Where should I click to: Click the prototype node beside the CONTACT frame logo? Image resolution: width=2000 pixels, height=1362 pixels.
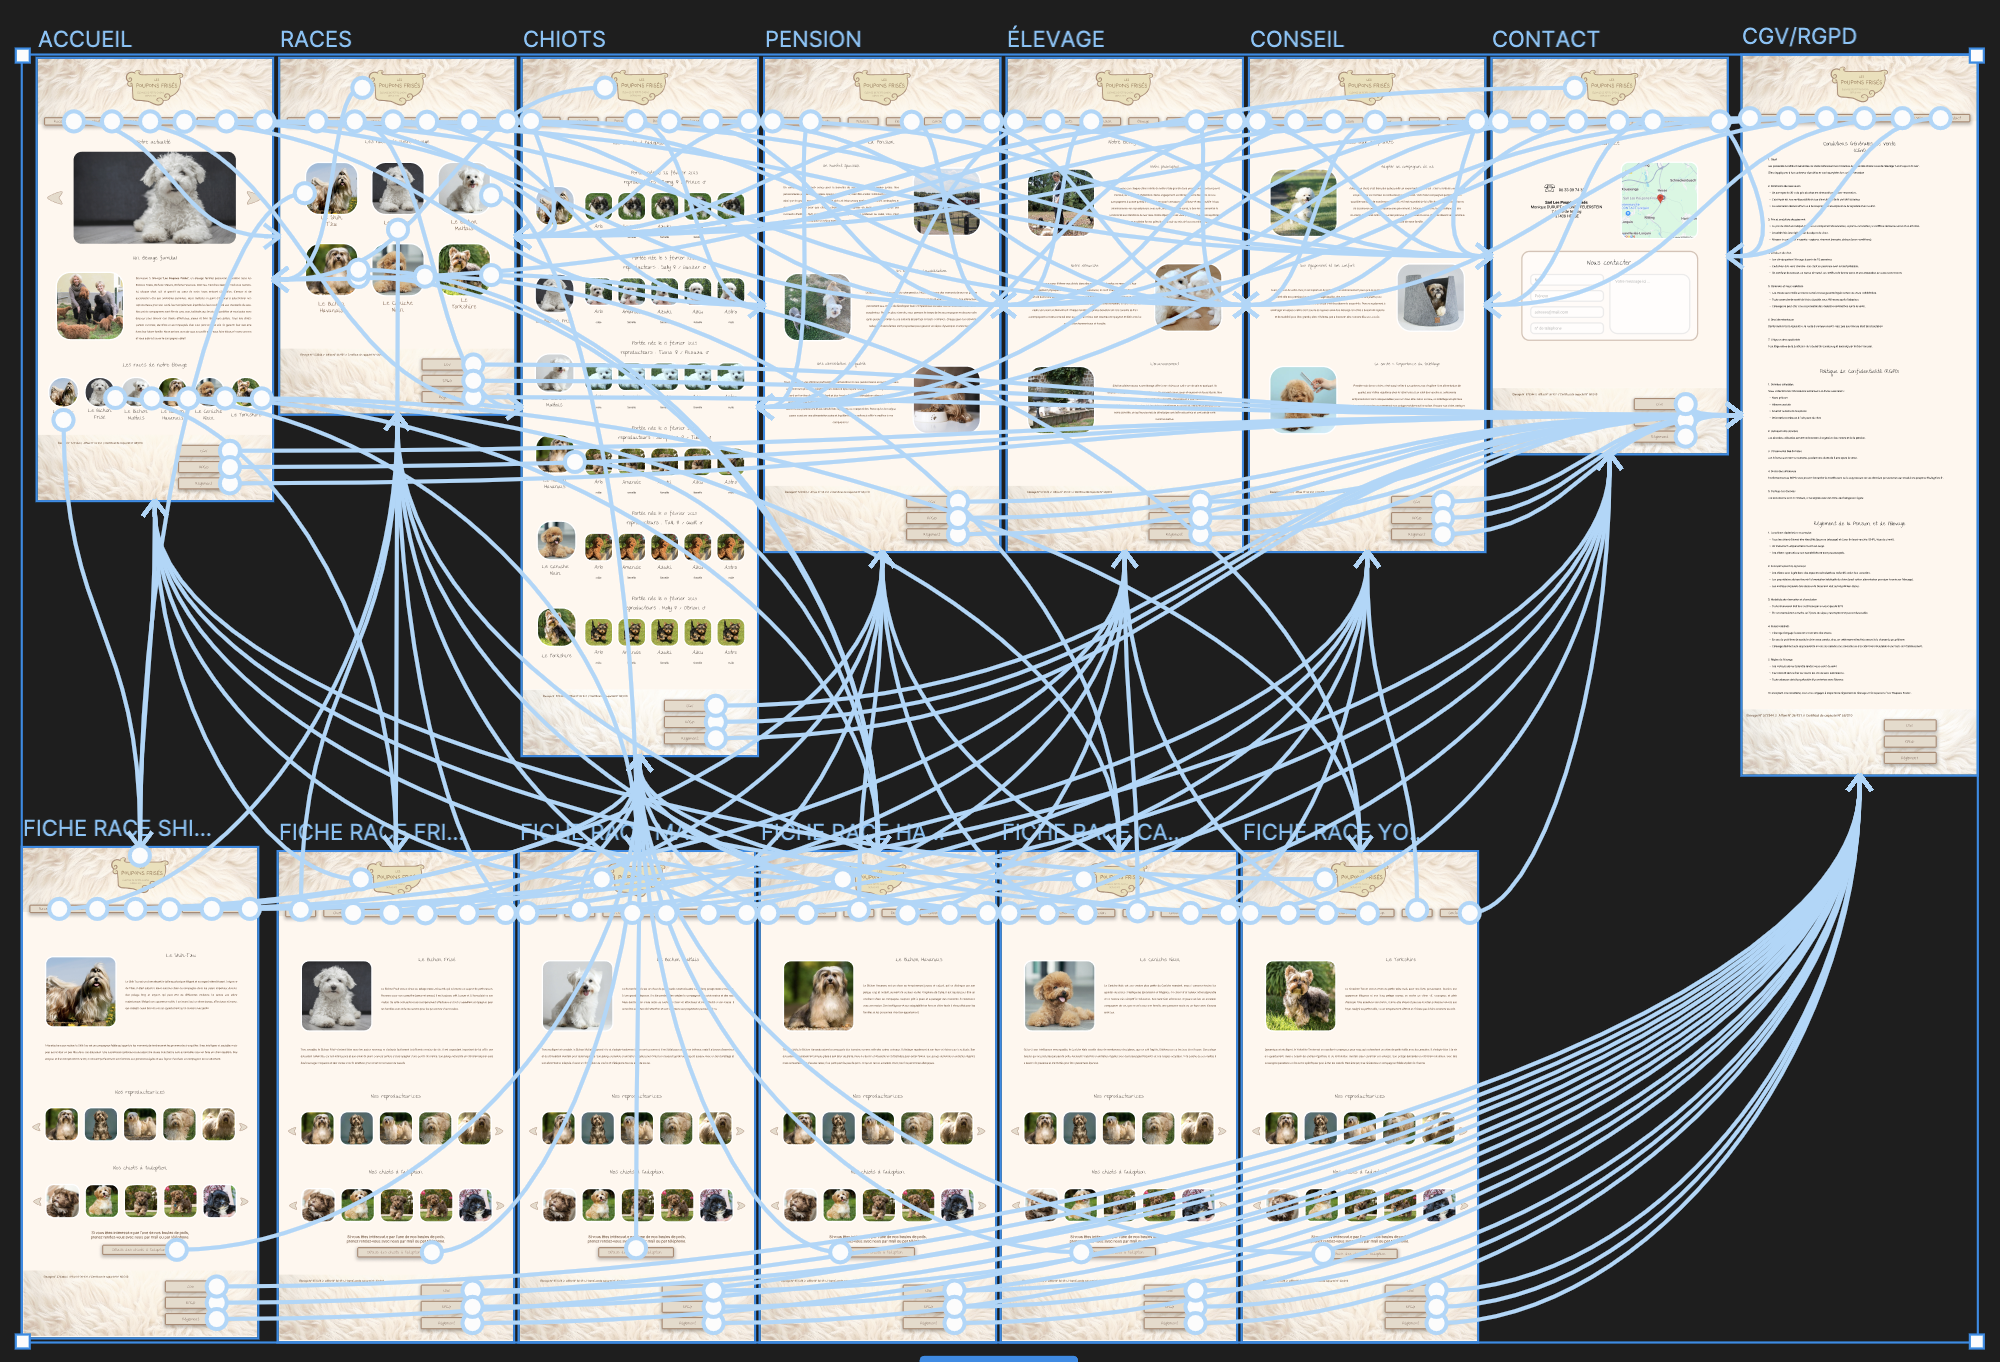click(1574, 88)
